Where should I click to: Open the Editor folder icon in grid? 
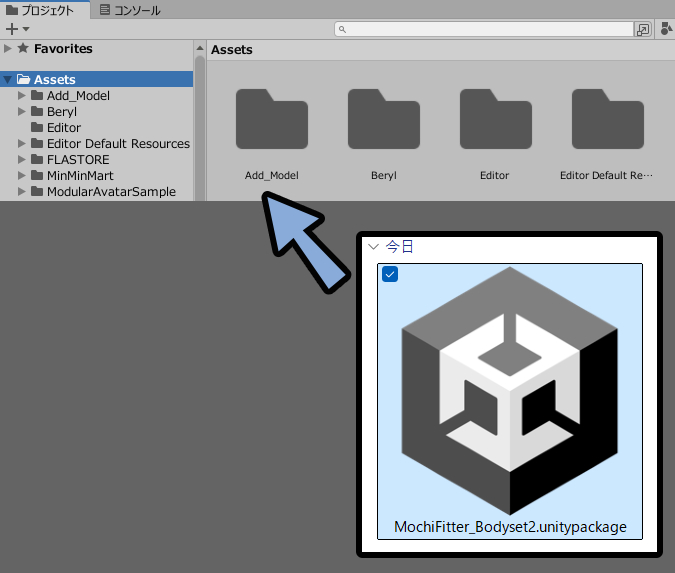pyautogui.click(x=495, y=119)
